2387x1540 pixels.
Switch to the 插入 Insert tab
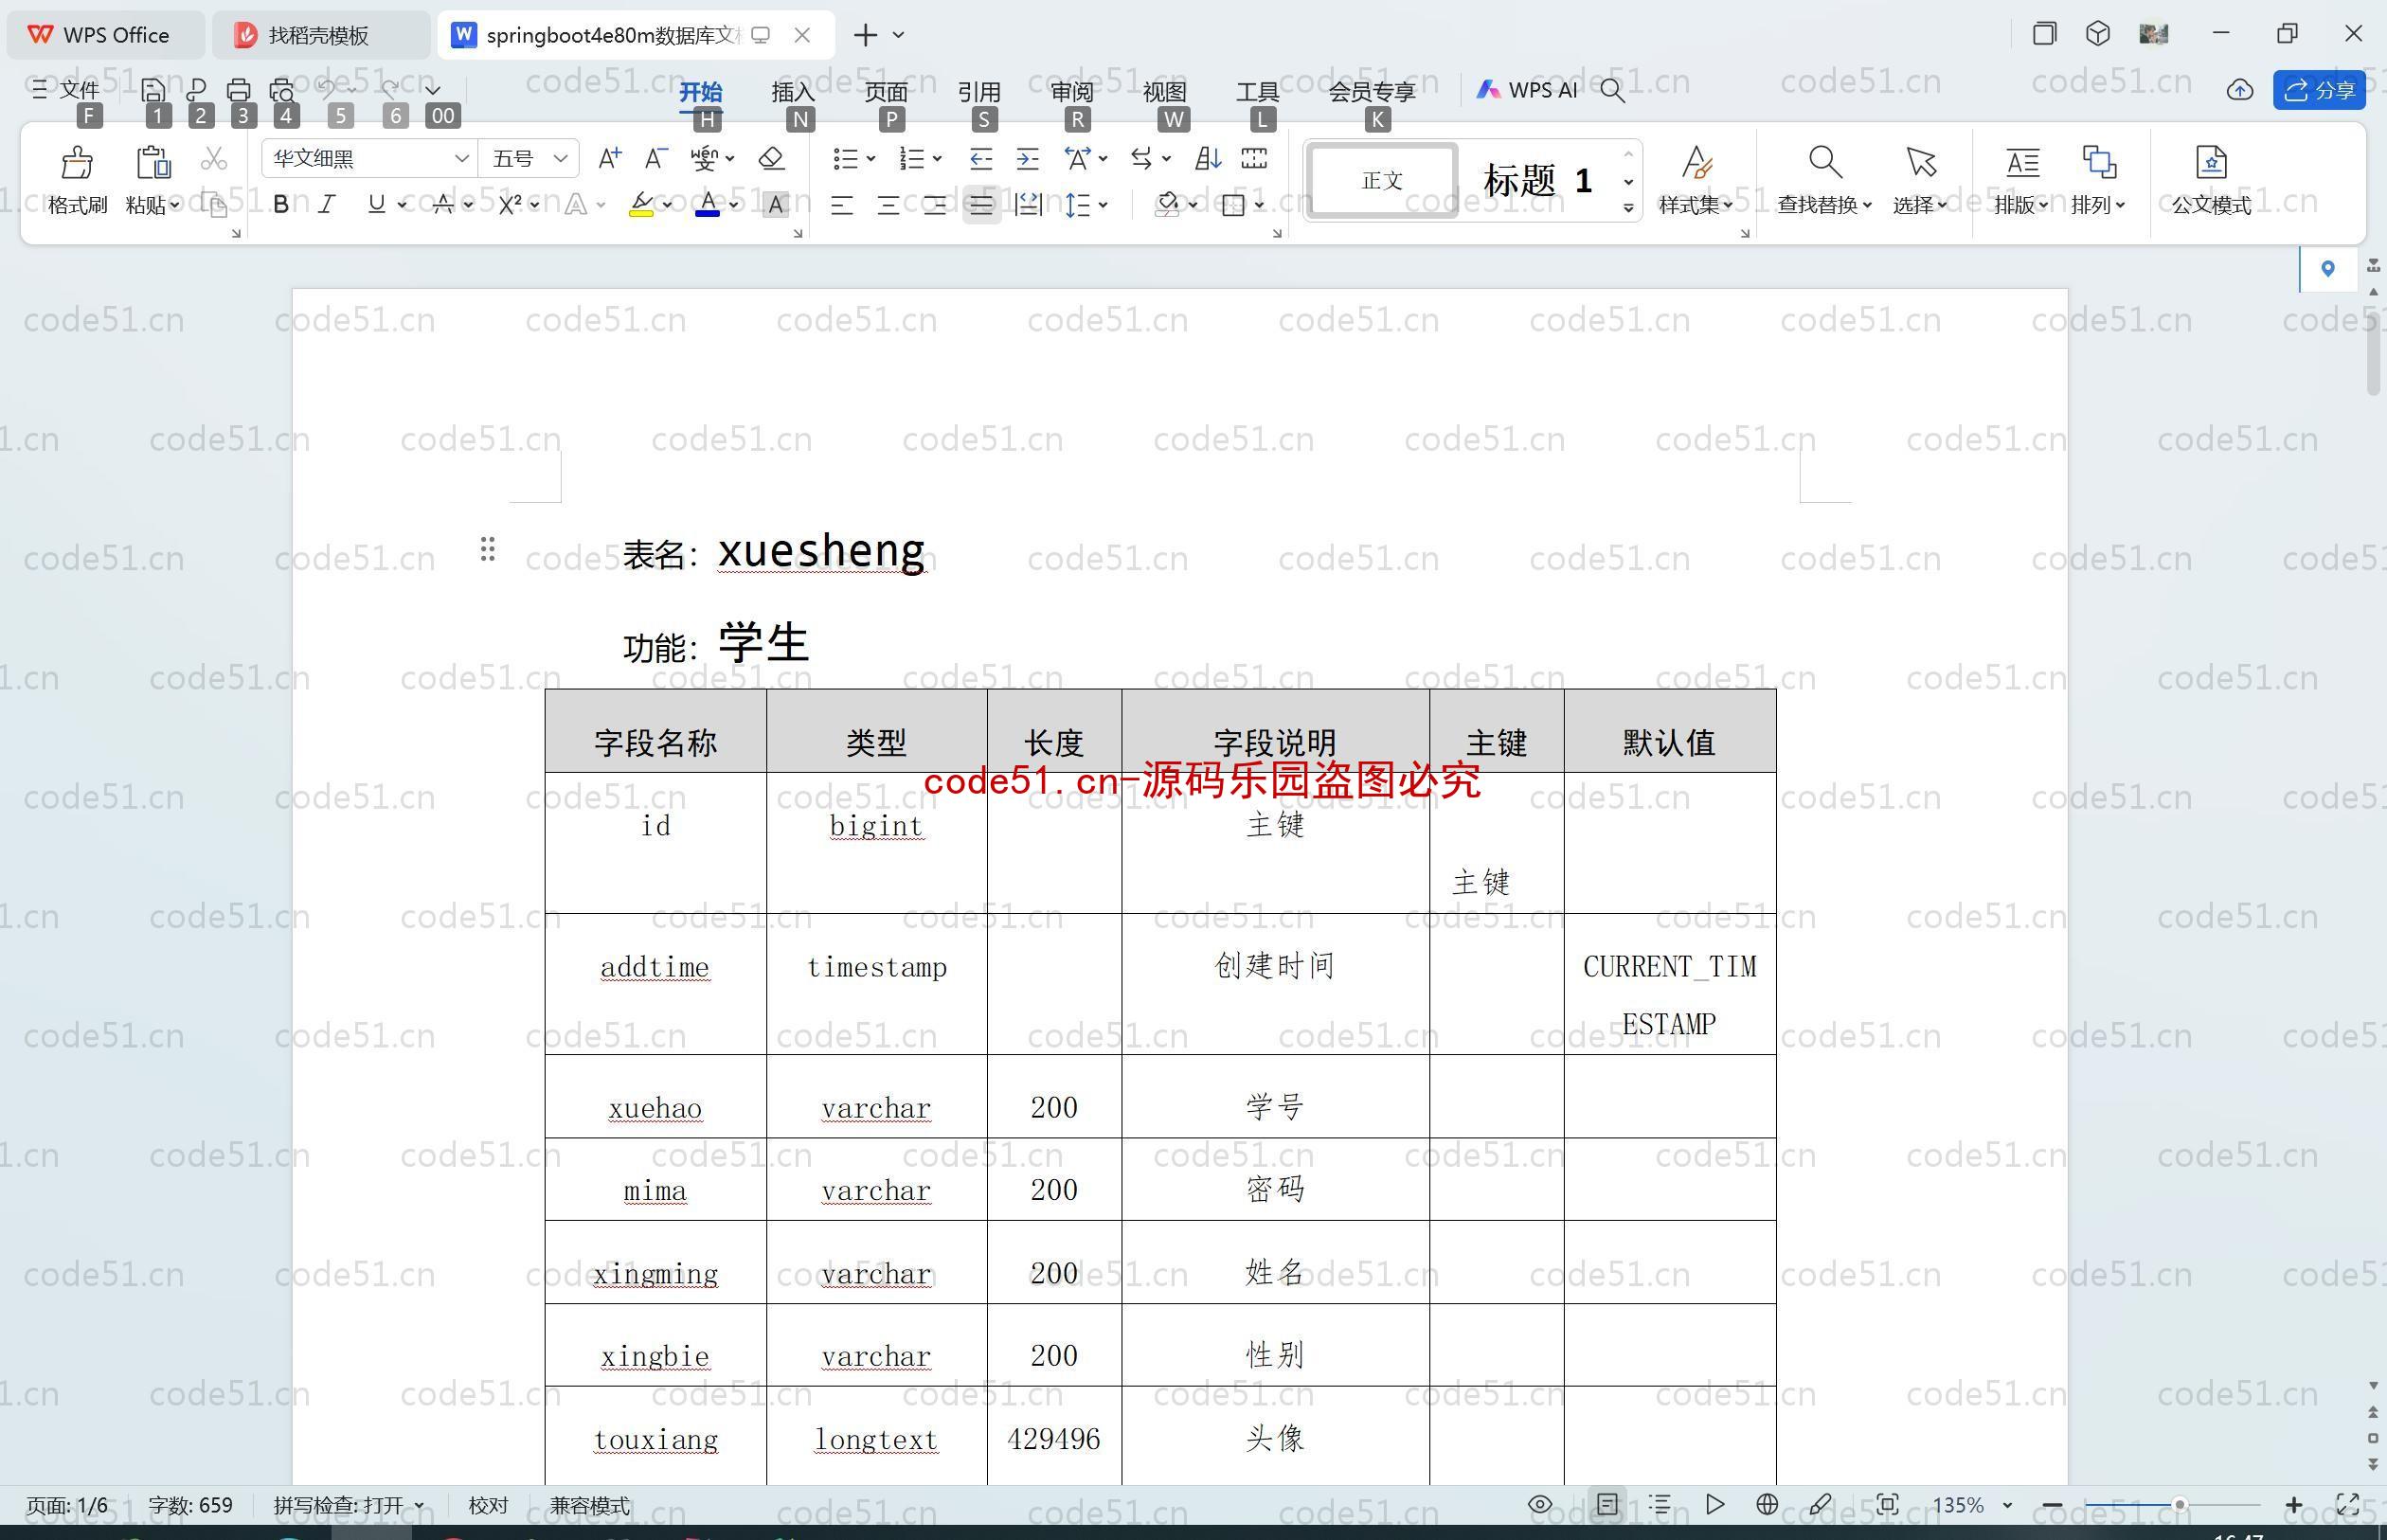tap(793, 91)
